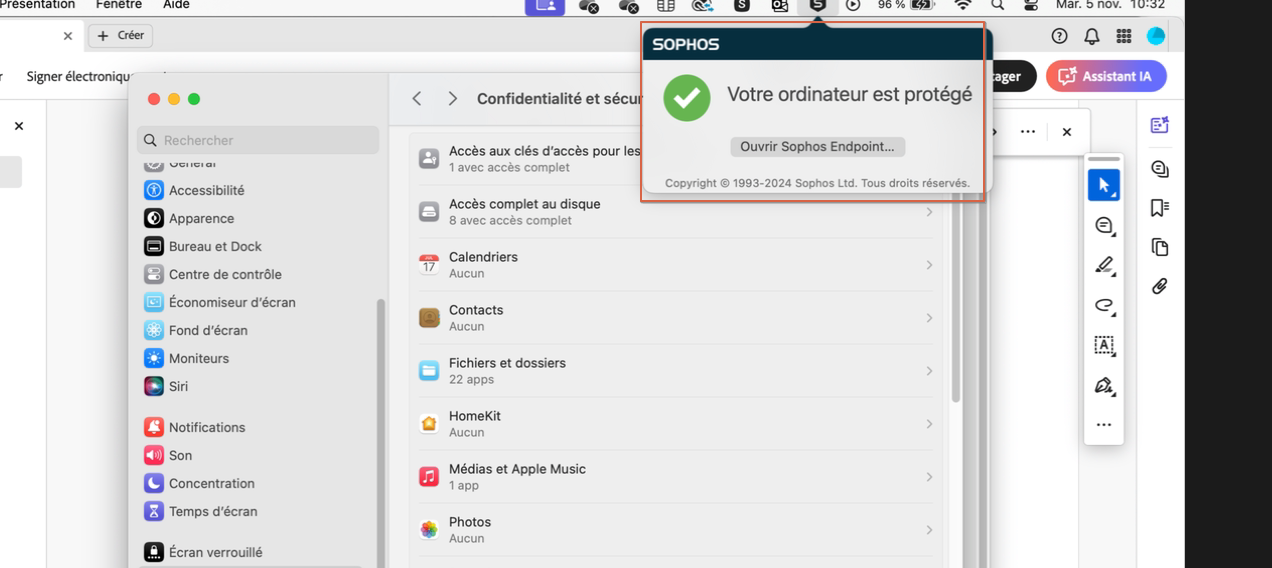
Task: Close the Acrobat document tab
Action: click(x=68, y=36)
